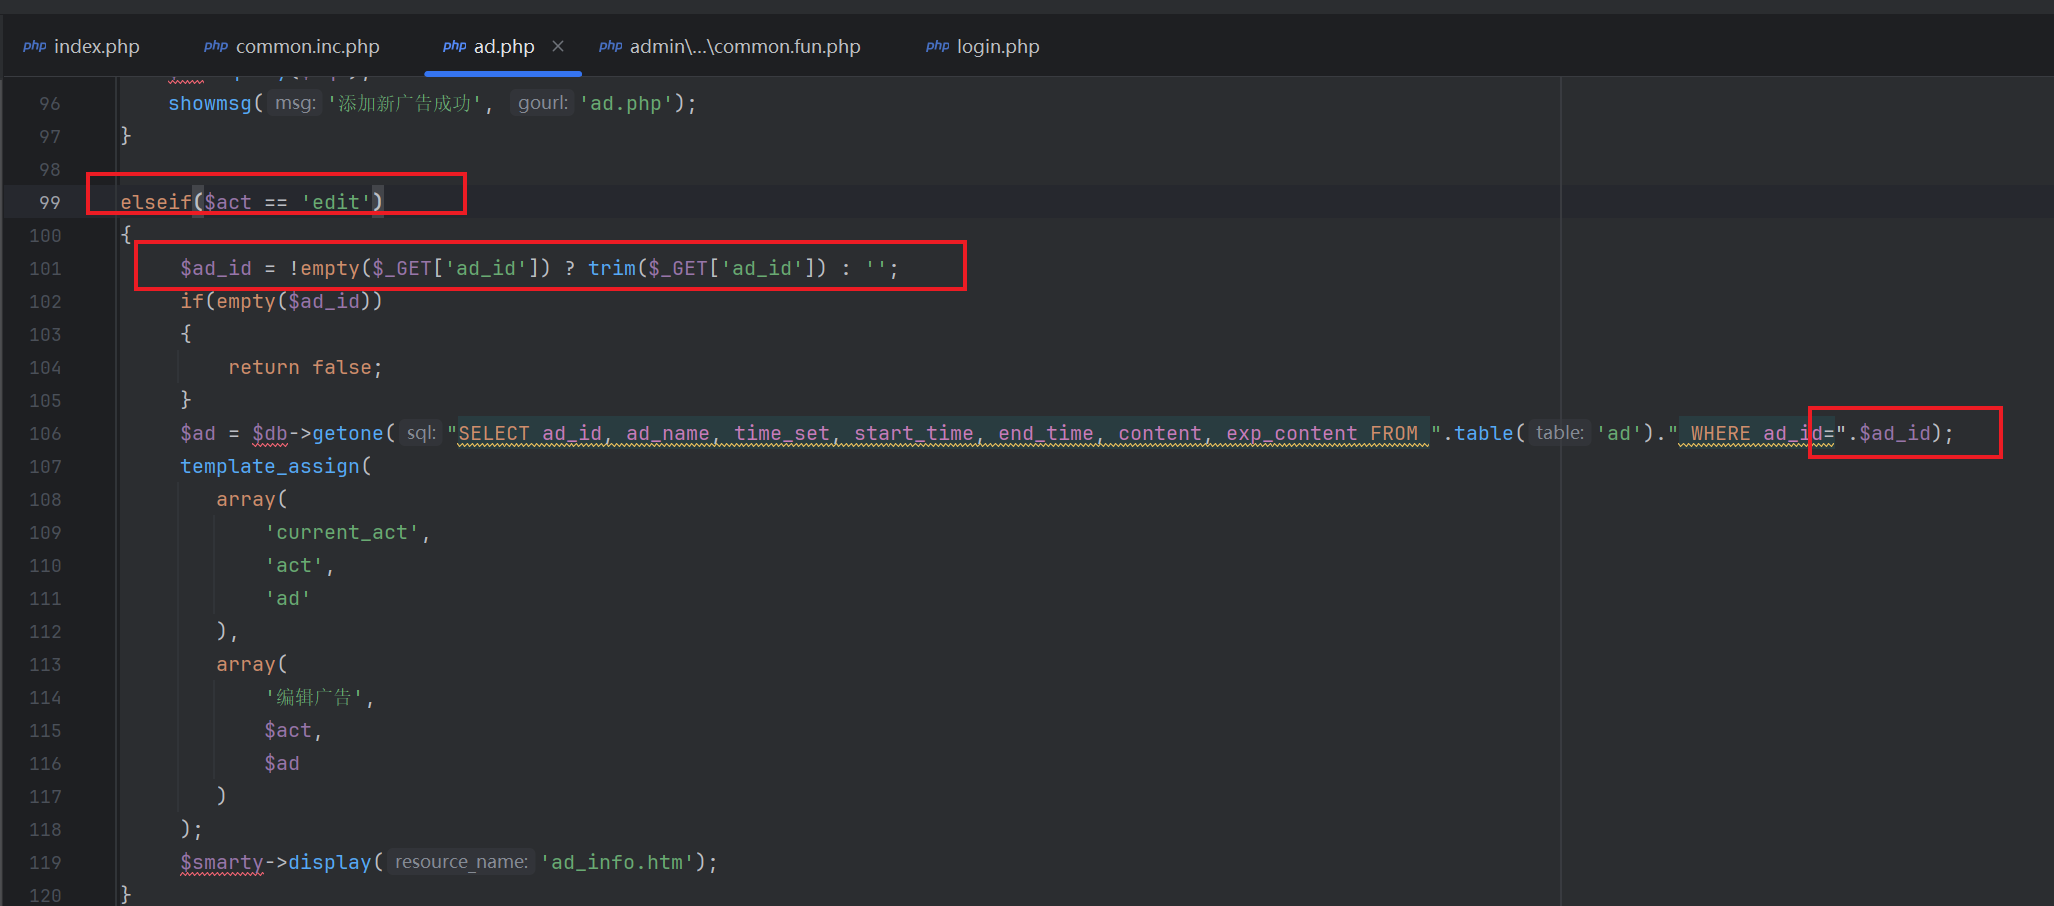2054x906 pixels.
Task: Click the second array( on line 113
Action: (252, 664)
